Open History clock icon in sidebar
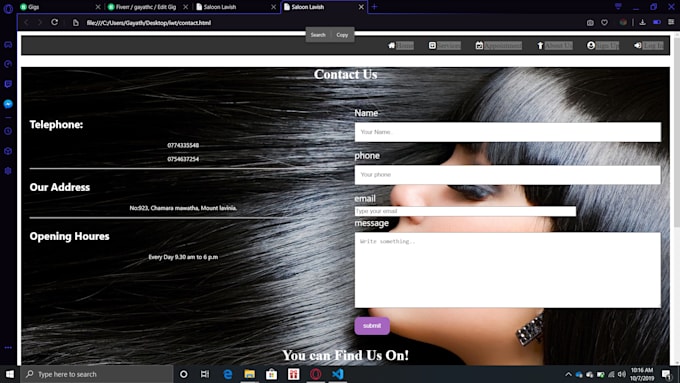Image resolution: width=680 pixels, height=383 pixels. pos(8,131)
